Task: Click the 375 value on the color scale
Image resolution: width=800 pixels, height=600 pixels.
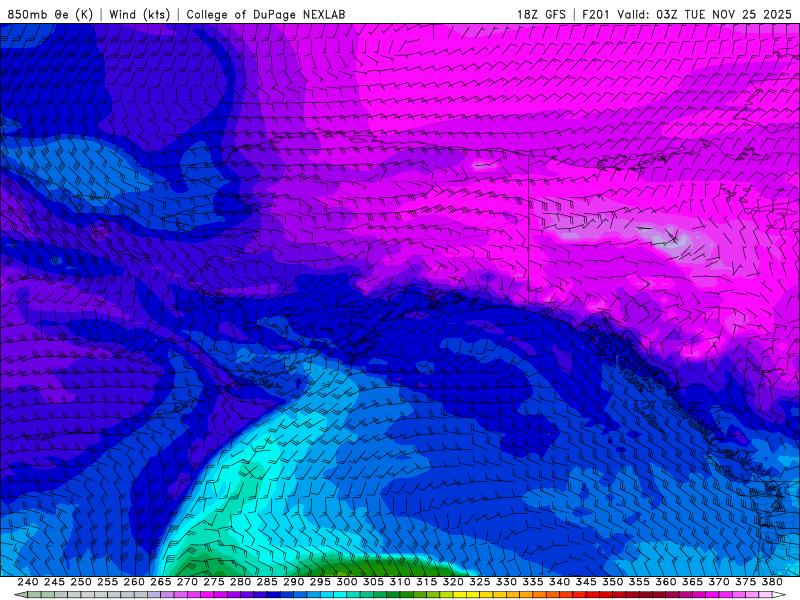Action: (x=745, y=582)
